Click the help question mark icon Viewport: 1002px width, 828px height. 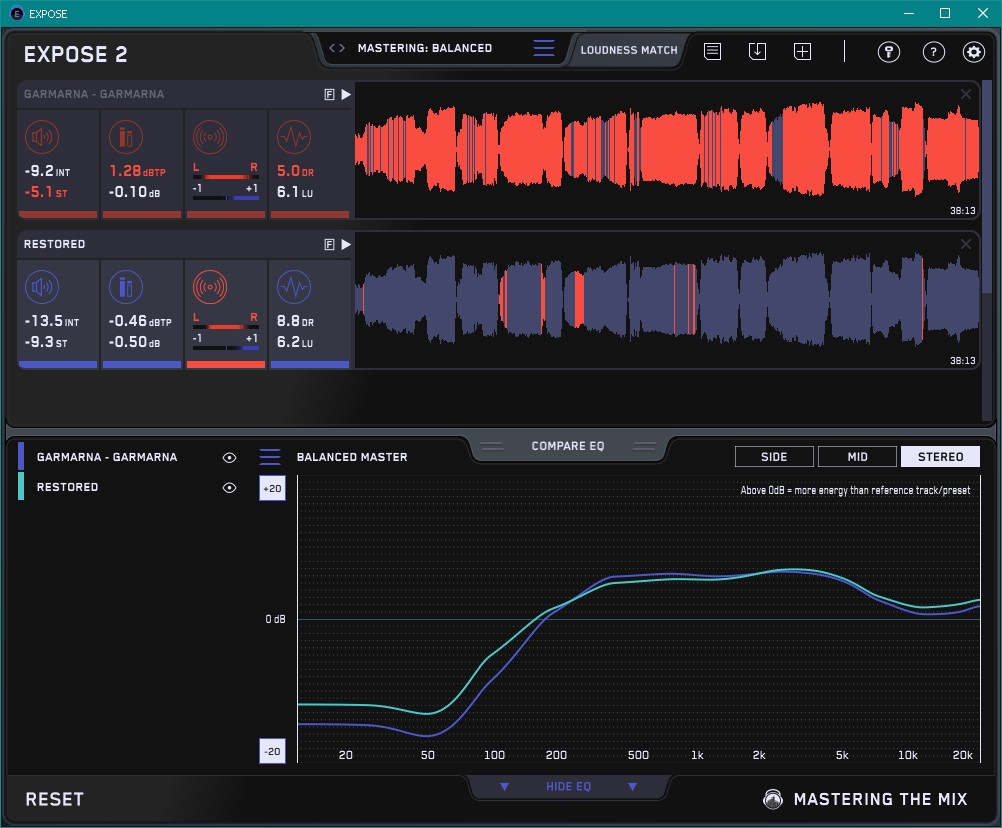click(933, 52)
